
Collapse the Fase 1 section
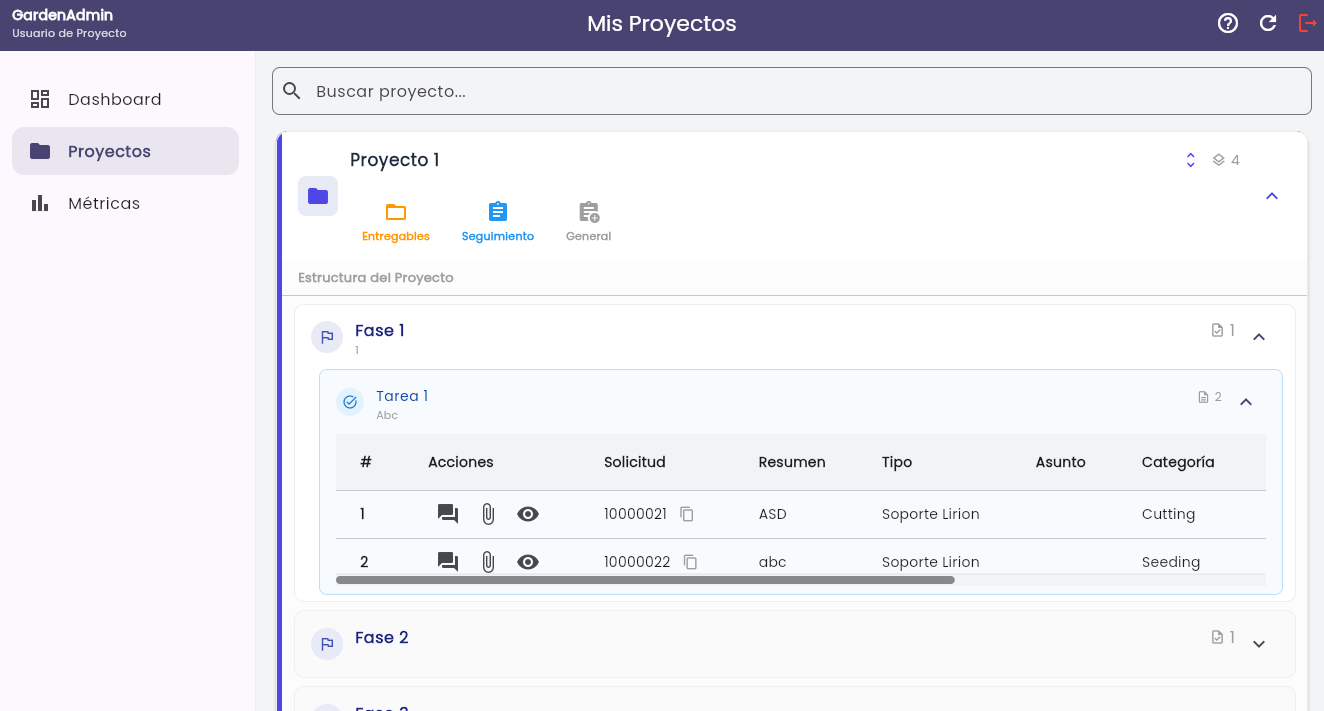point(1259,337)
